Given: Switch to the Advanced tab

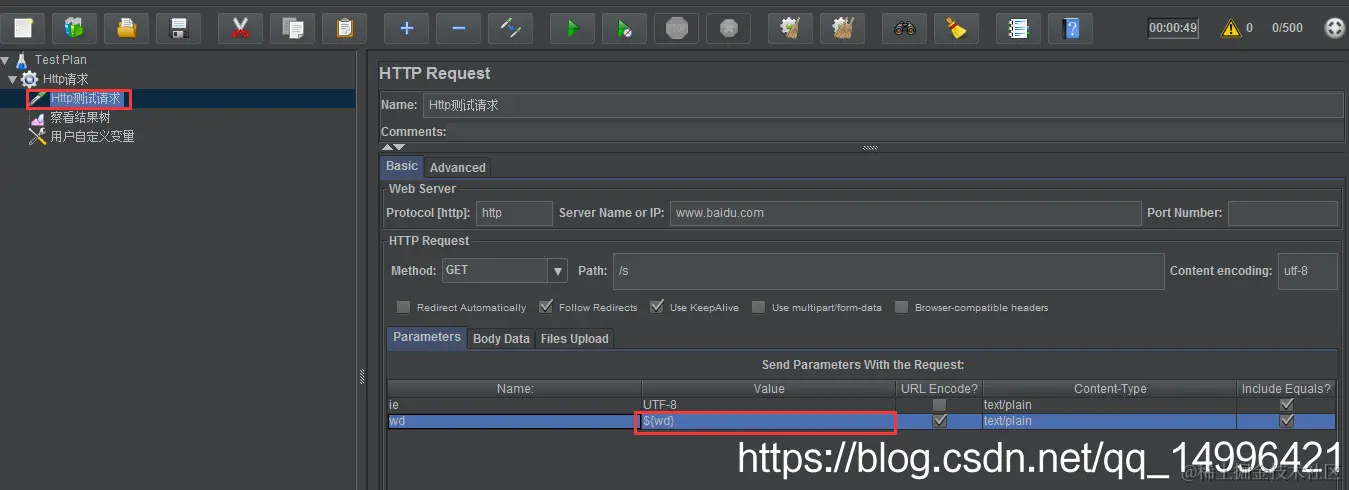Looking at the screenshot, I should pyautogui.click(x=457, y=168).
